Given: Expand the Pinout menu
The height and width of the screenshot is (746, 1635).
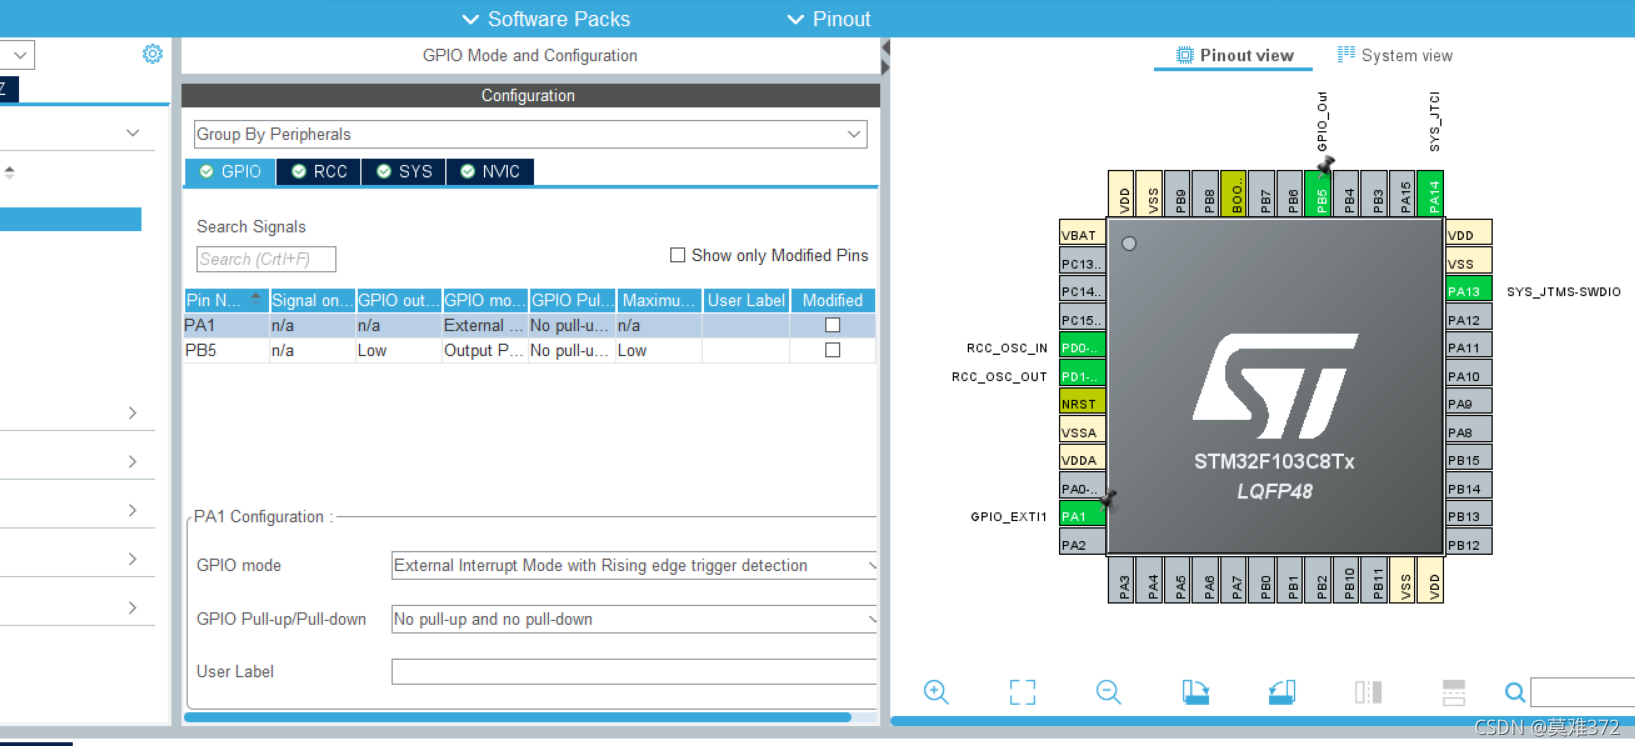Looking at the screenshot, I should (x=829, y=19).
